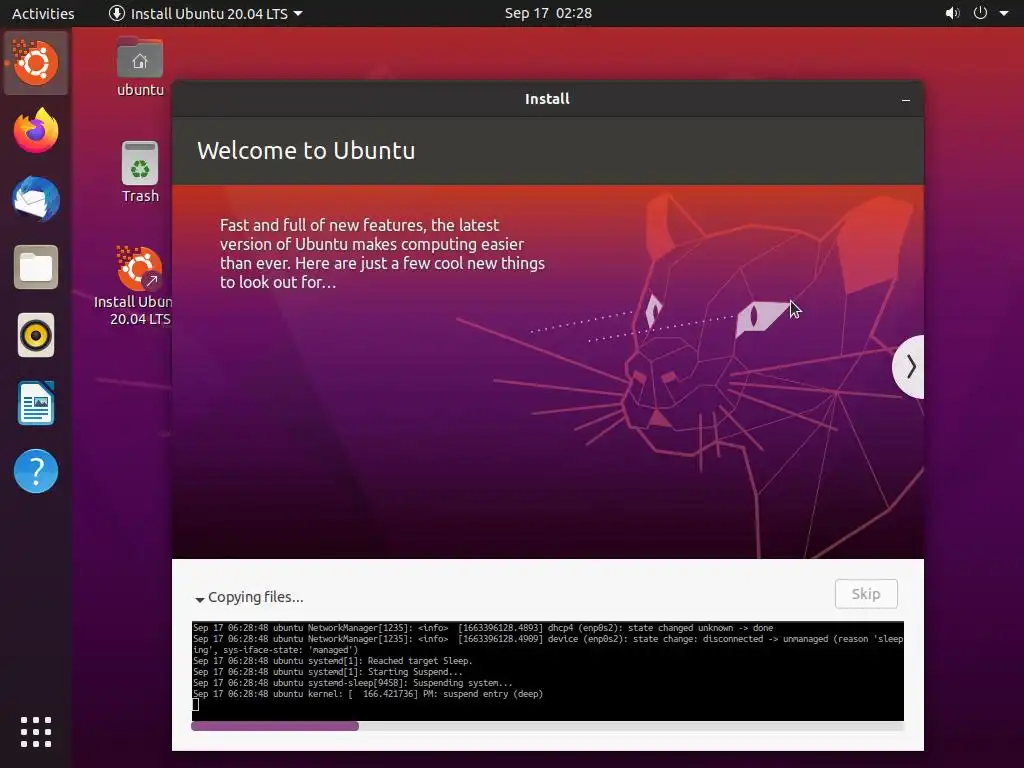The height and width of the screenshot is (768, 1024).
Task: Click the Install window title bar text
Action: pyautogui.click(x=547, y=99)
